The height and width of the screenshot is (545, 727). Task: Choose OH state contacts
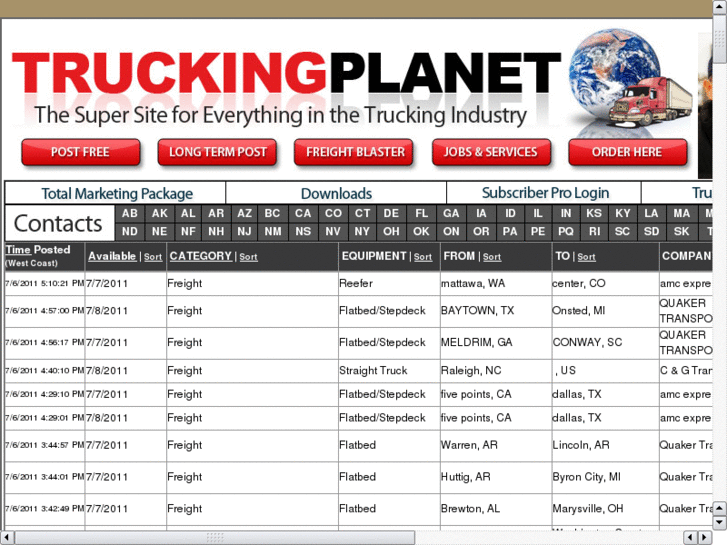pos(391,231)
